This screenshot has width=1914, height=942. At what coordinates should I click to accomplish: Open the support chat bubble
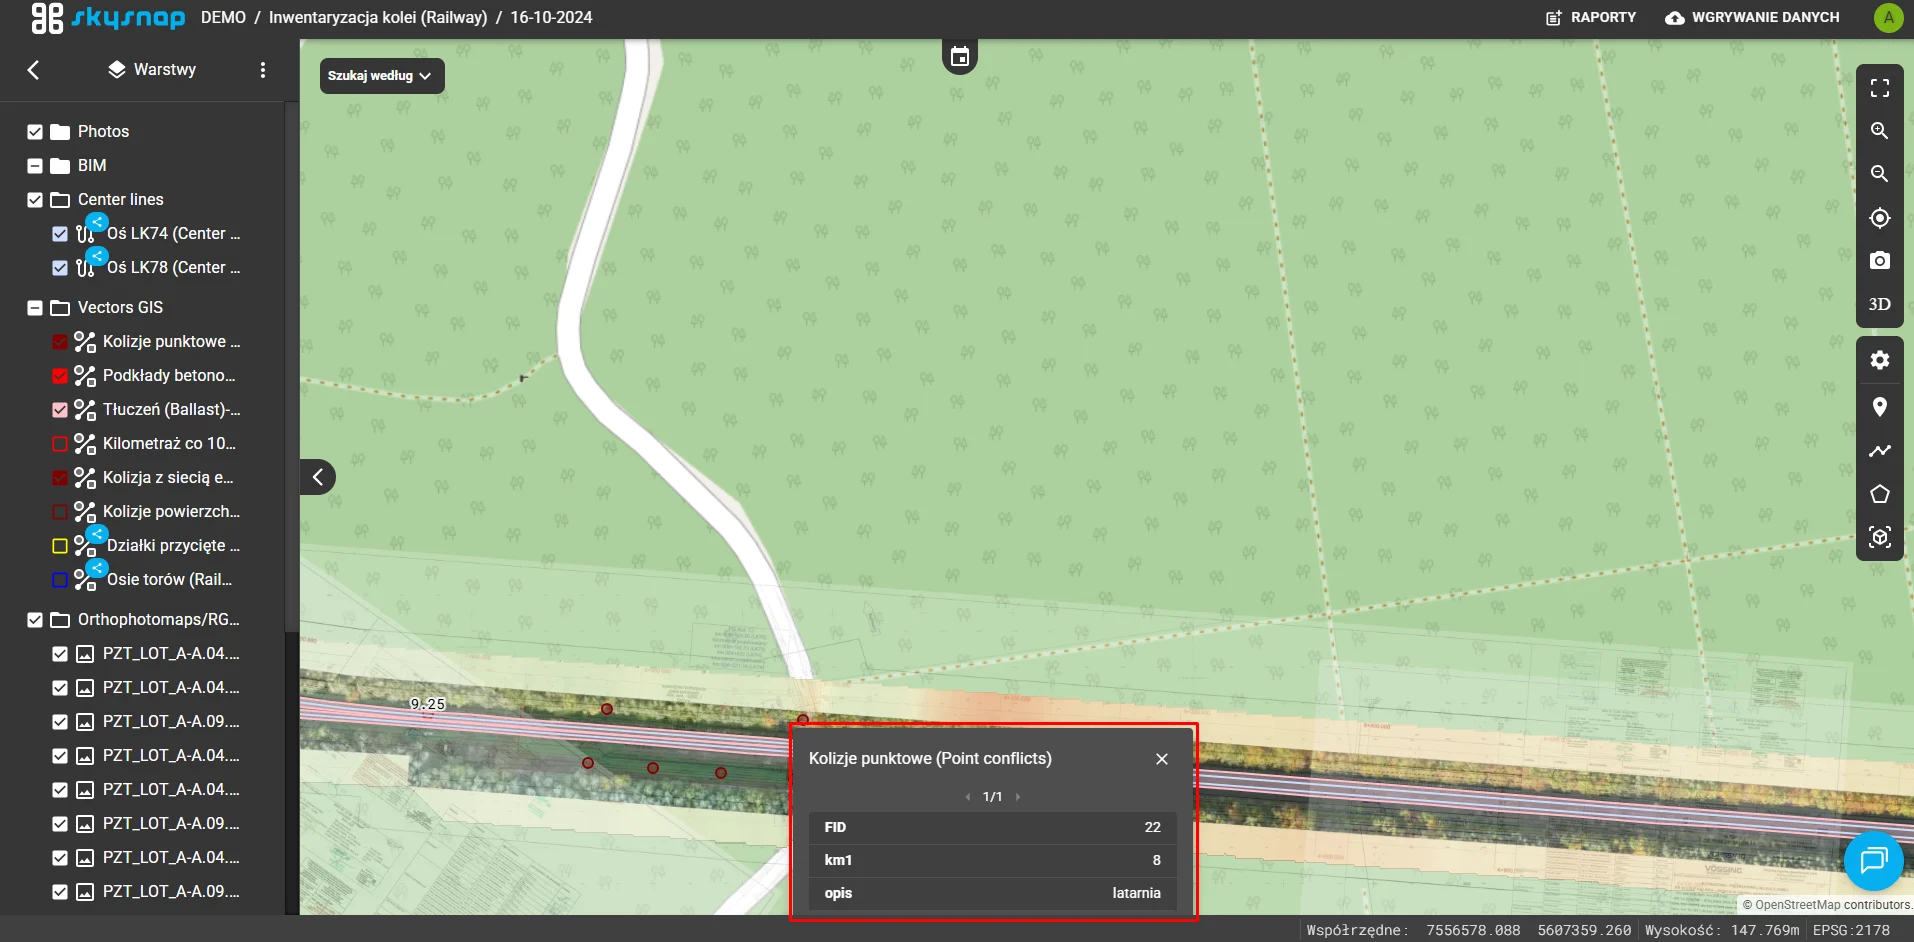(x=1873, y=860)
